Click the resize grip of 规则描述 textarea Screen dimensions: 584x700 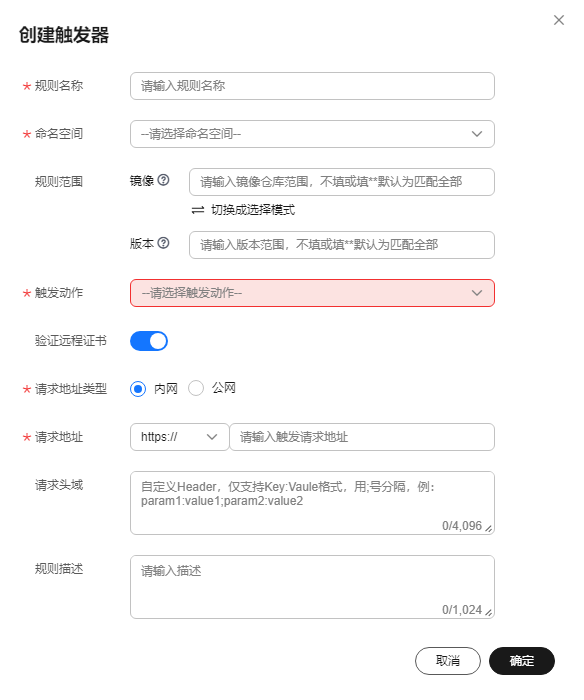pos(489,612)
